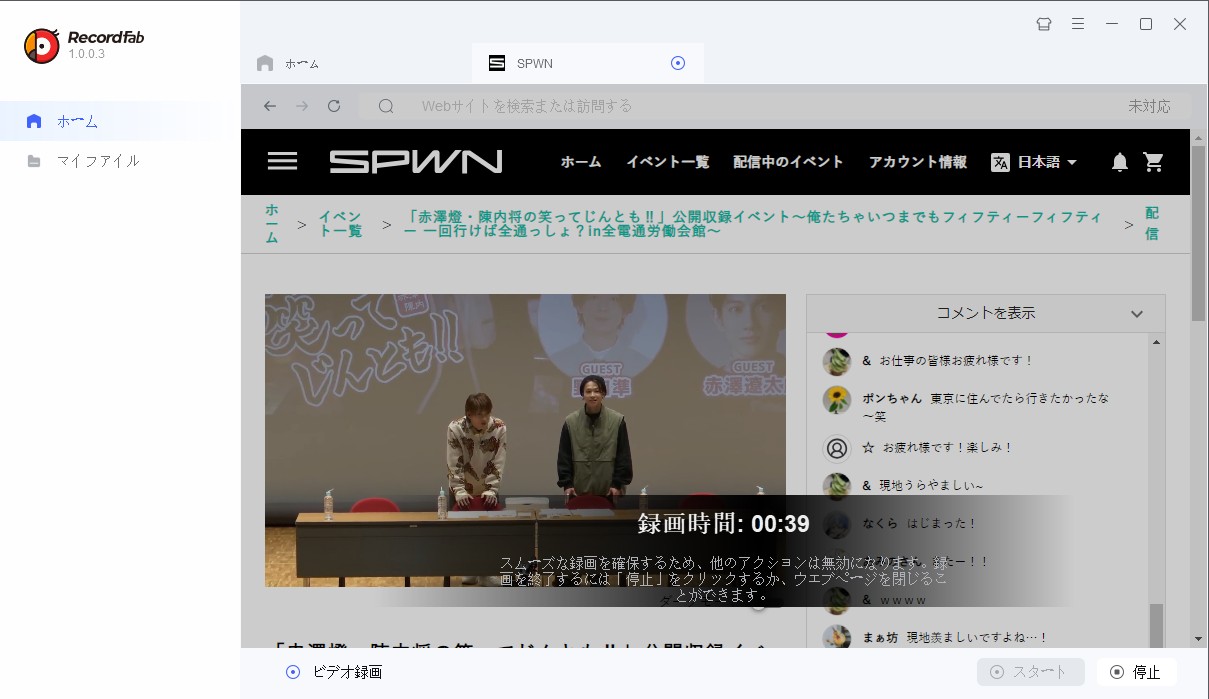This screenshot has width=1209, height=699.
Task: Open the shopping cart icon
Action: (x=1154, y=162)
